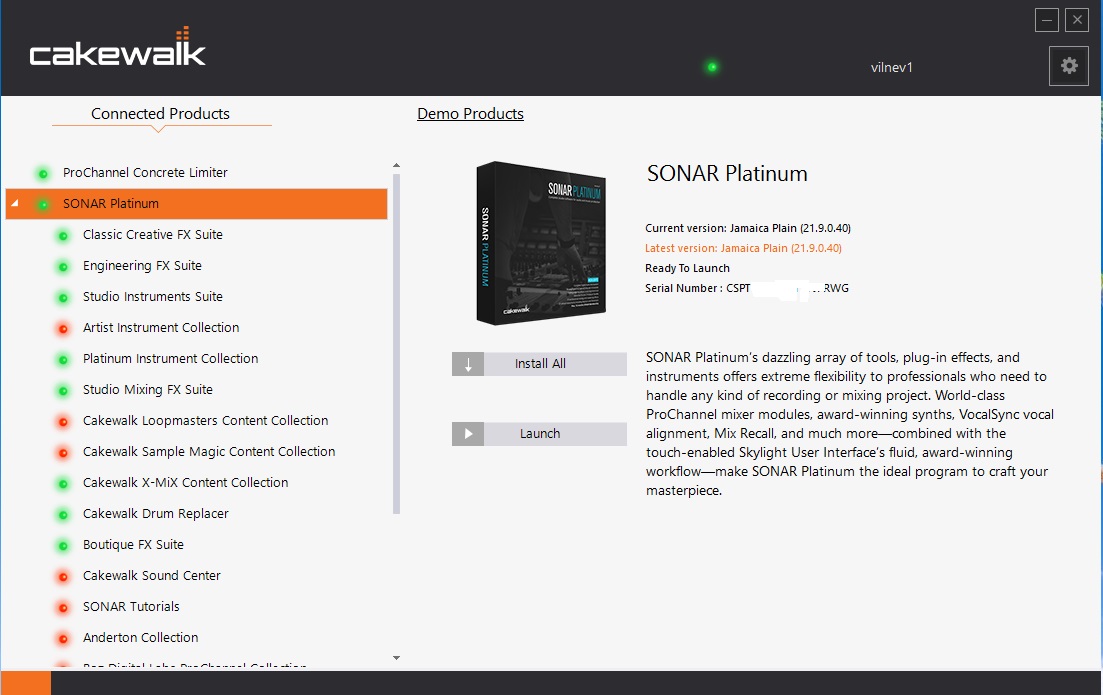This screenshot has height=695, width=1103.
Task: Close the Cakewalk window
Action: pyautogui.click(x=1077, y=20)
